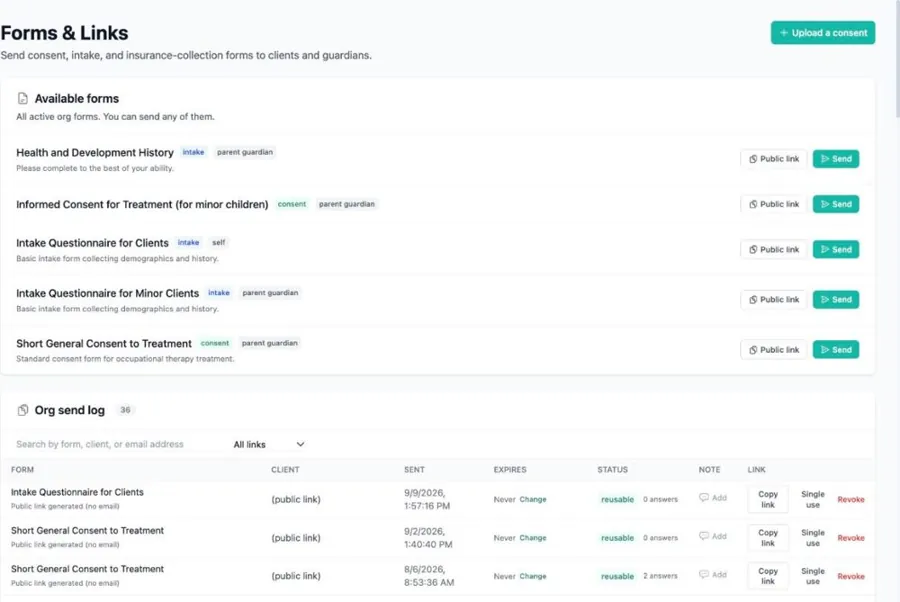The width and height of the screenshot is (900, 602).
Task: Click the CLIENT column header
Action: 285,469
